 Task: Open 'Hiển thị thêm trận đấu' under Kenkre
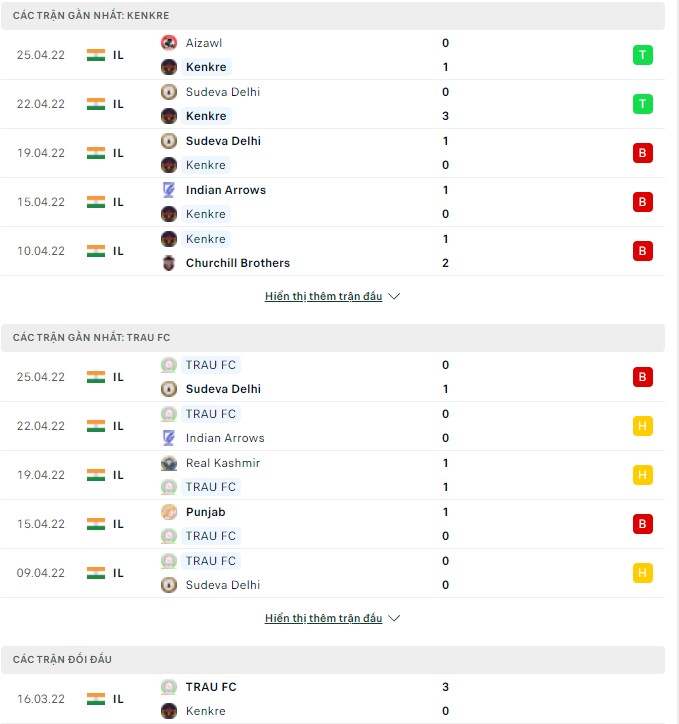323,297
